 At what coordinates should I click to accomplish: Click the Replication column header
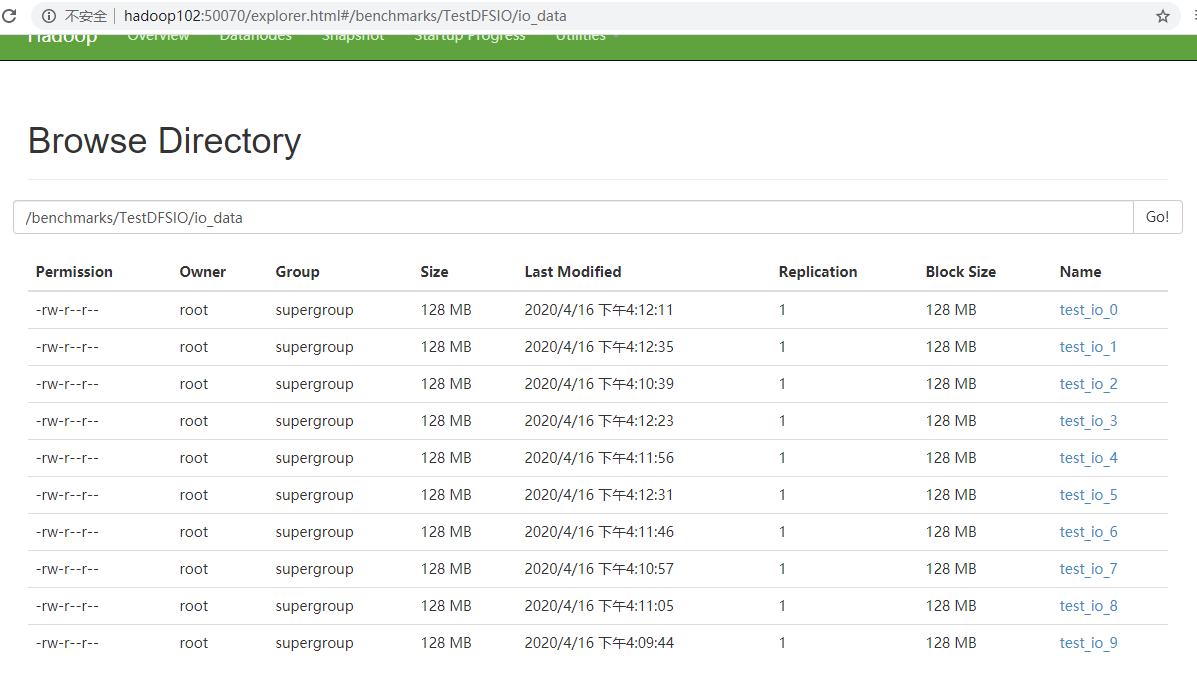[818, 272]
